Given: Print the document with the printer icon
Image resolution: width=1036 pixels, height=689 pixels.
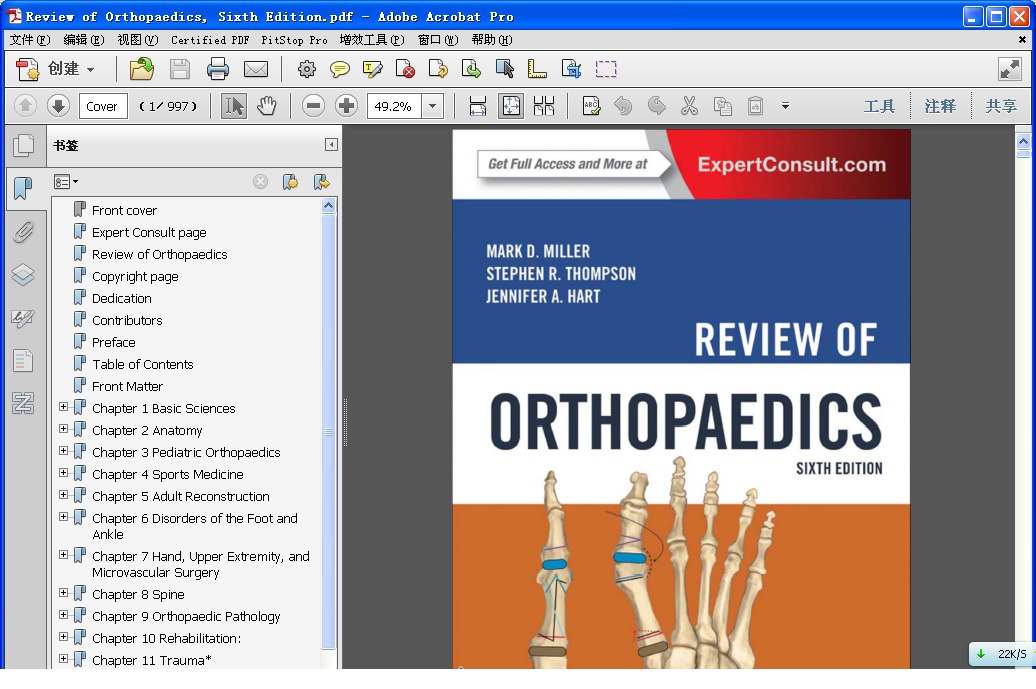Looking at the screenshot, I should (217, 69).
